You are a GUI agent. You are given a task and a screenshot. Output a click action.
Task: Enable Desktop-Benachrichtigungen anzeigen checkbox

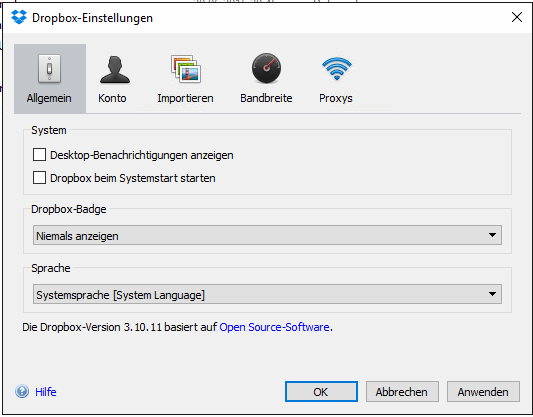point(39,155)
